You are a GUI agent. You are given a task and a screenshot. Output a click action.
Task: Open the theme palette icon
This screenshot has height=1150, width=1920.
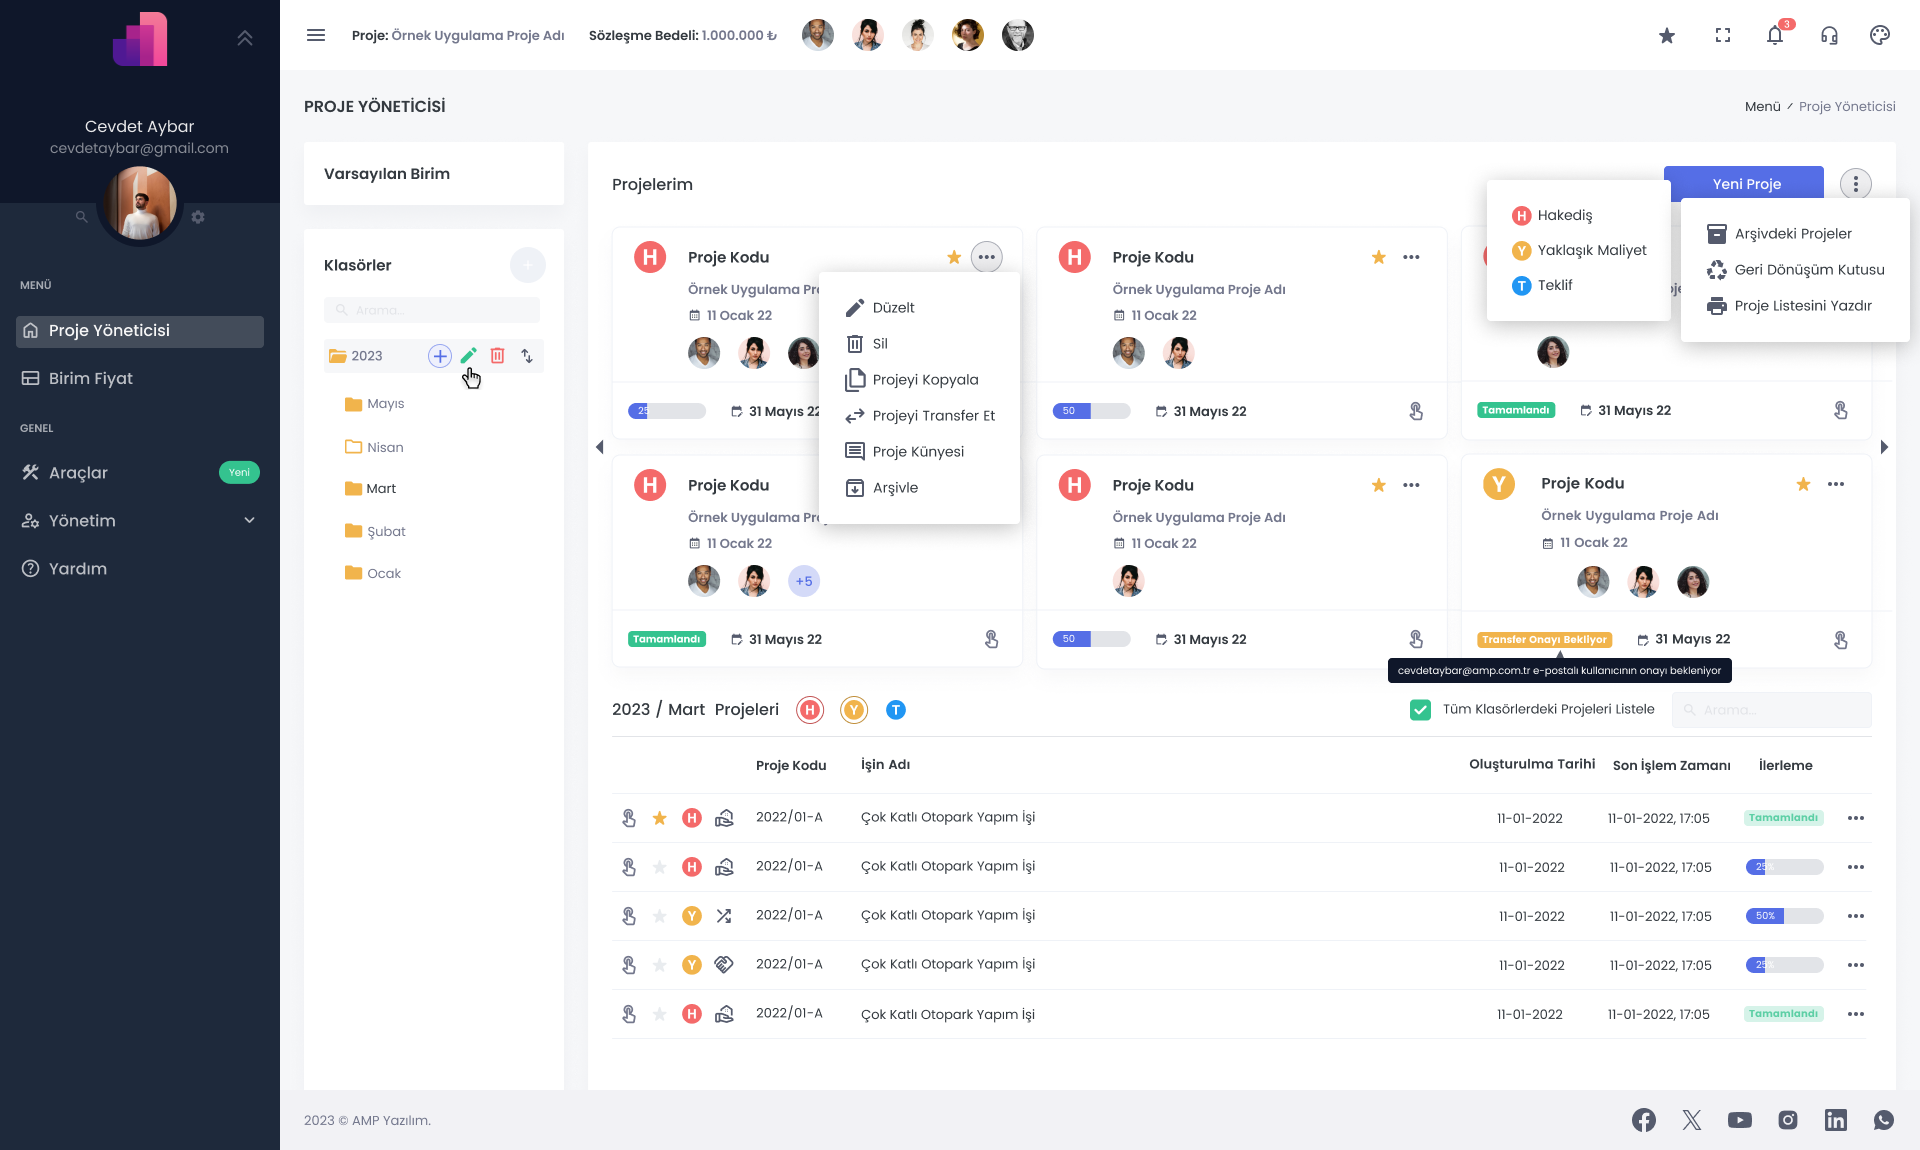1880,35
